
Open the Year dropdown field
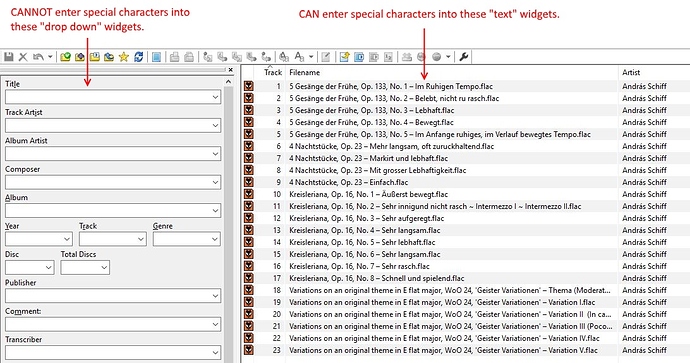pyautogui.click(x=39, y=239)
